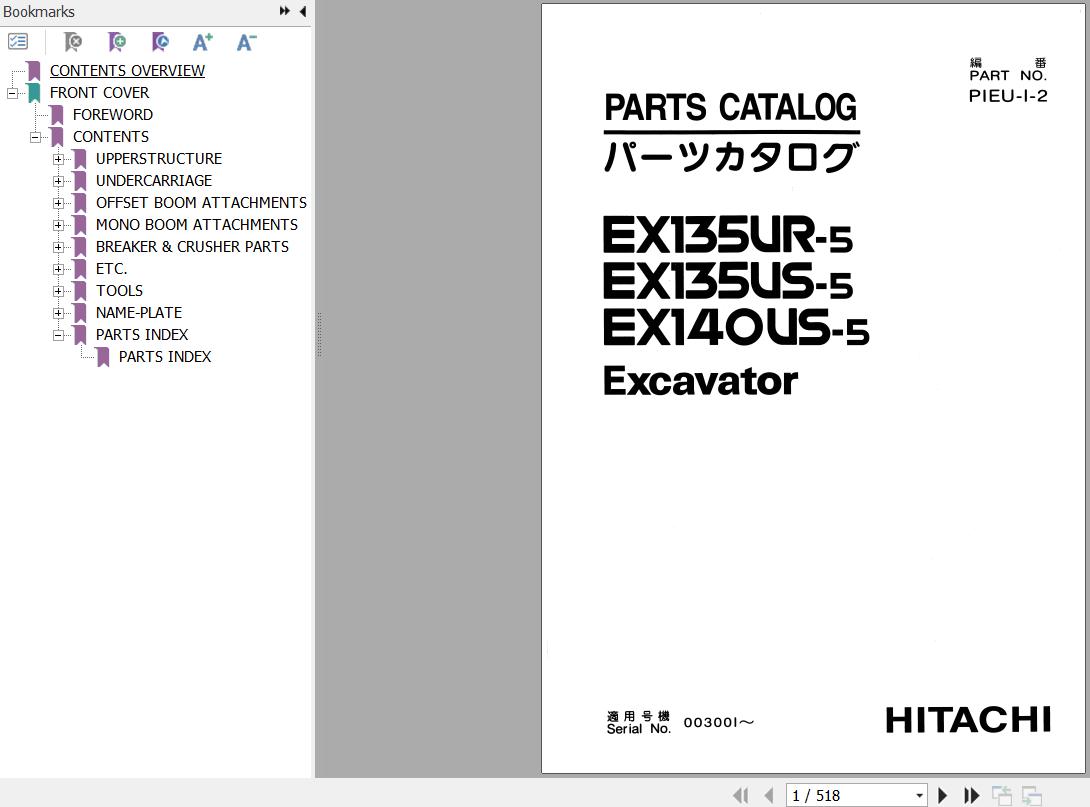Click the serial number 003001~ text
1090x807 pixels.
pos(719,722)
